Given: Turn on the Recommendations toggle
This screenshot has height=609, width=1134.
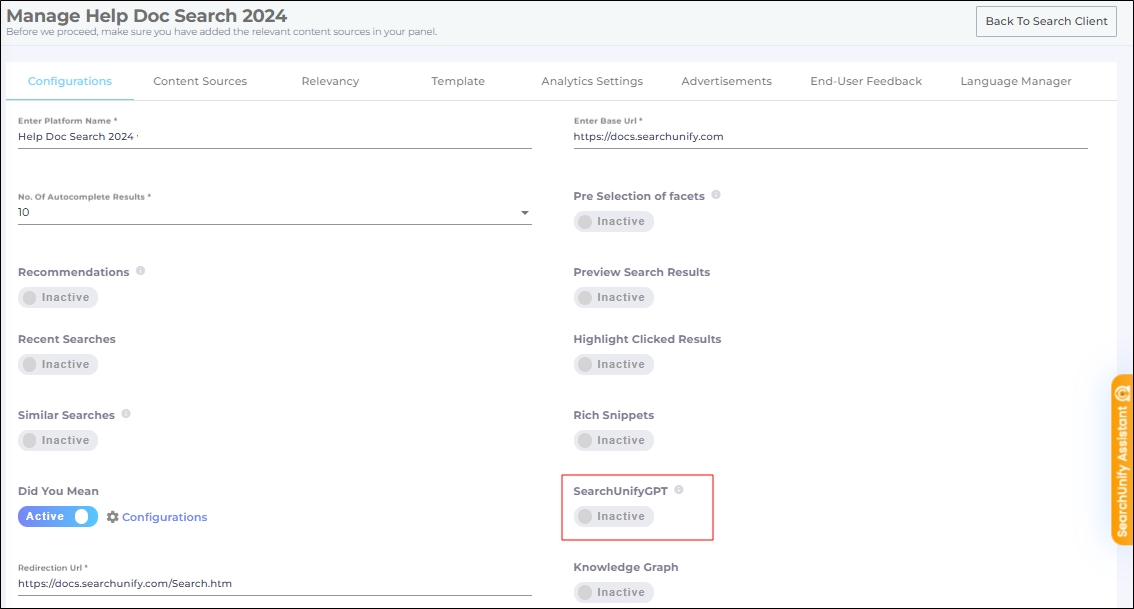Looking at the screenshot, I should [x=58, y=298].
